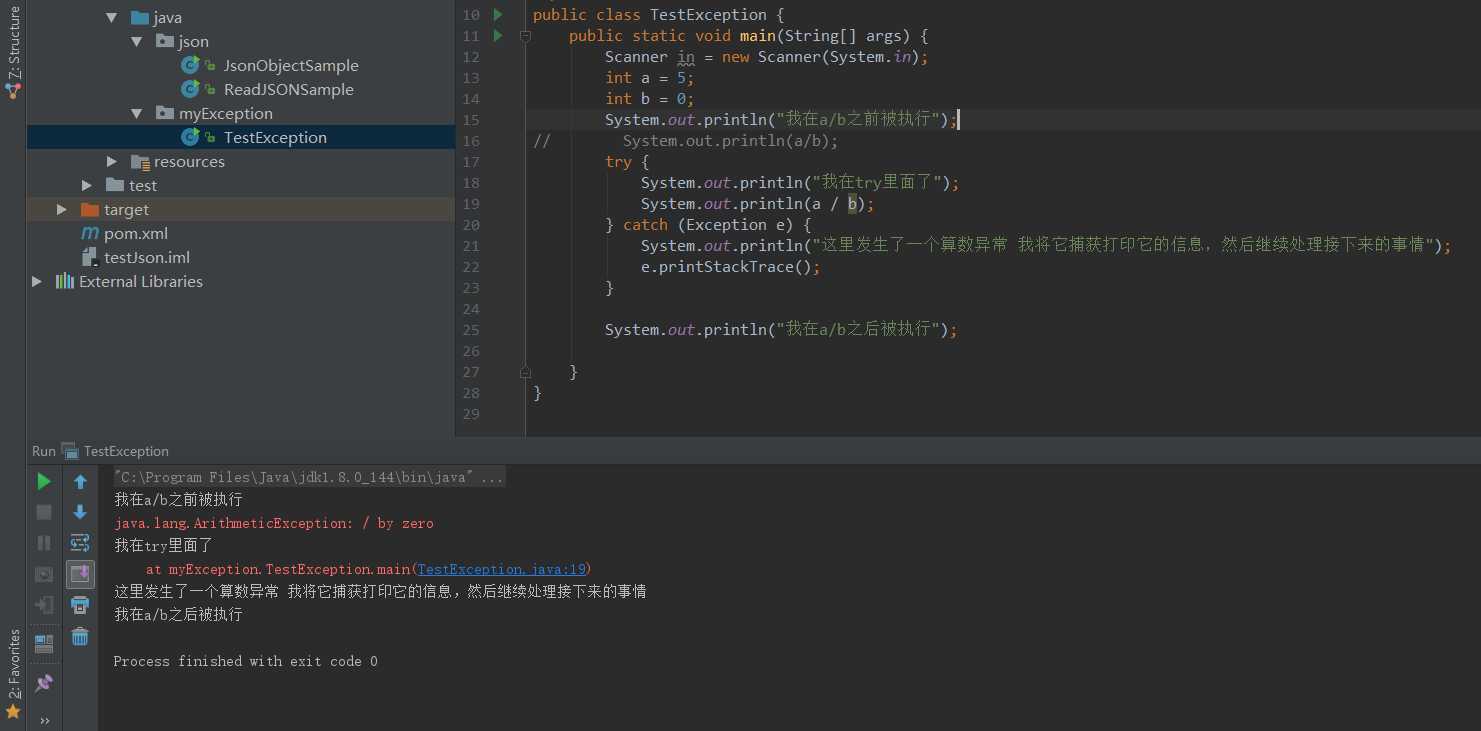The height and width of the screenshot is (731, 1481).
Task: Select ReadJSONSample class in project tree
Action: tap(289, 90)
